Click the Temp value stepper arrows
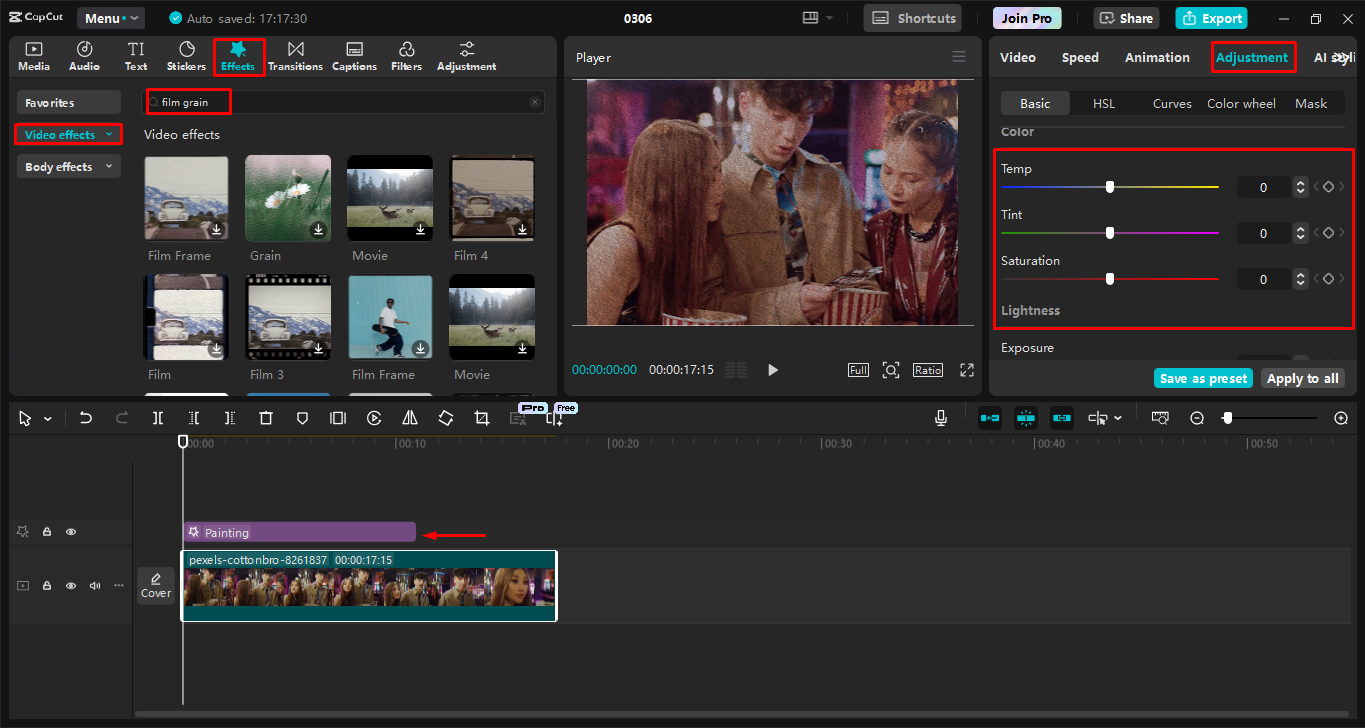The image size is (1365, 728). tap(1300, 187)
